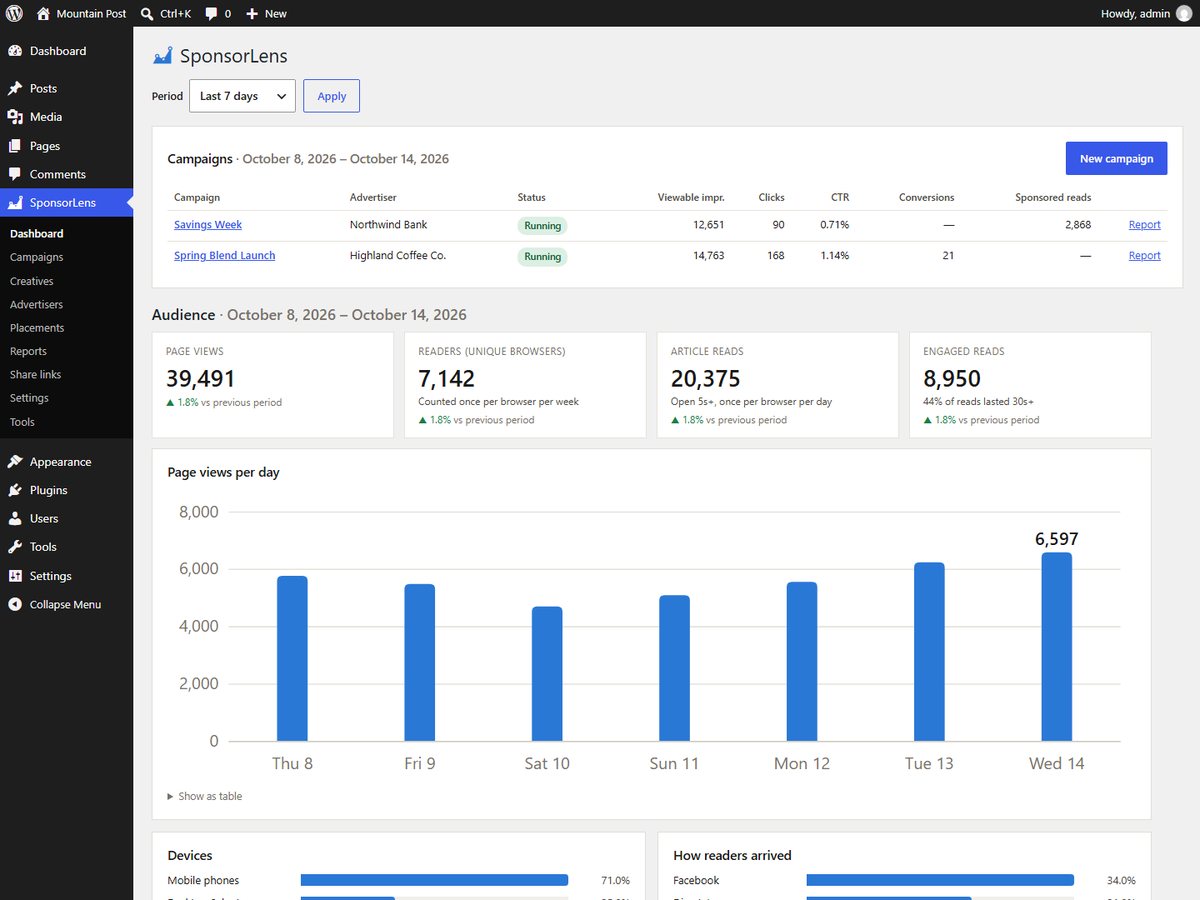
Task: Click SponsorLens logo beside page title
Action: pyautogui.click(x=162, y=56)
